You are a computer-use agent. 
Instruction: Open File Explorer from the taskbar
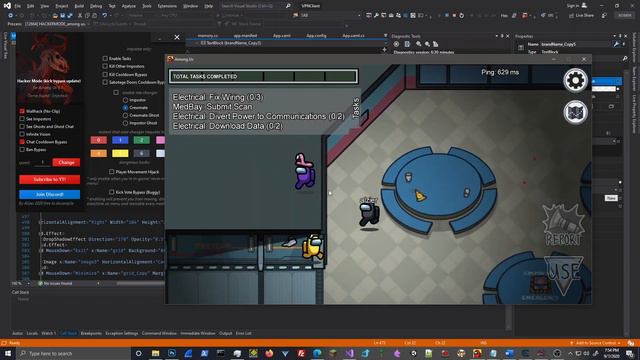(156, 353)
